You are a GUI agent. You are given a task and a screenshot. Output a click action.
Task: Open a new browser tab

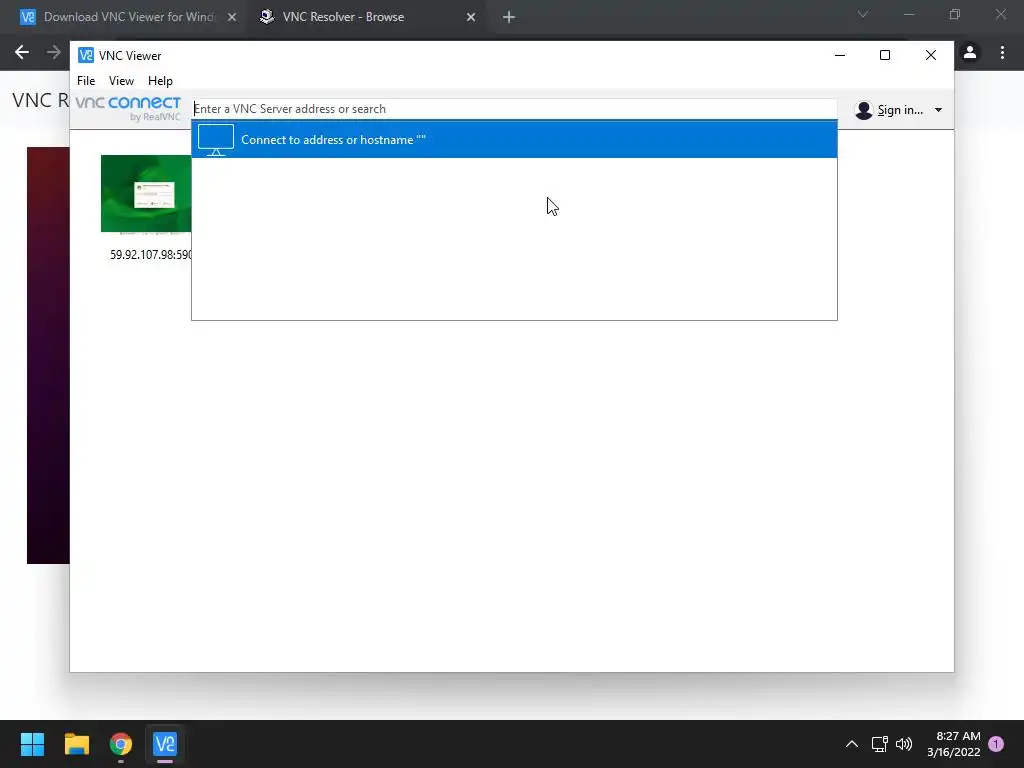[x=509, y=17]
